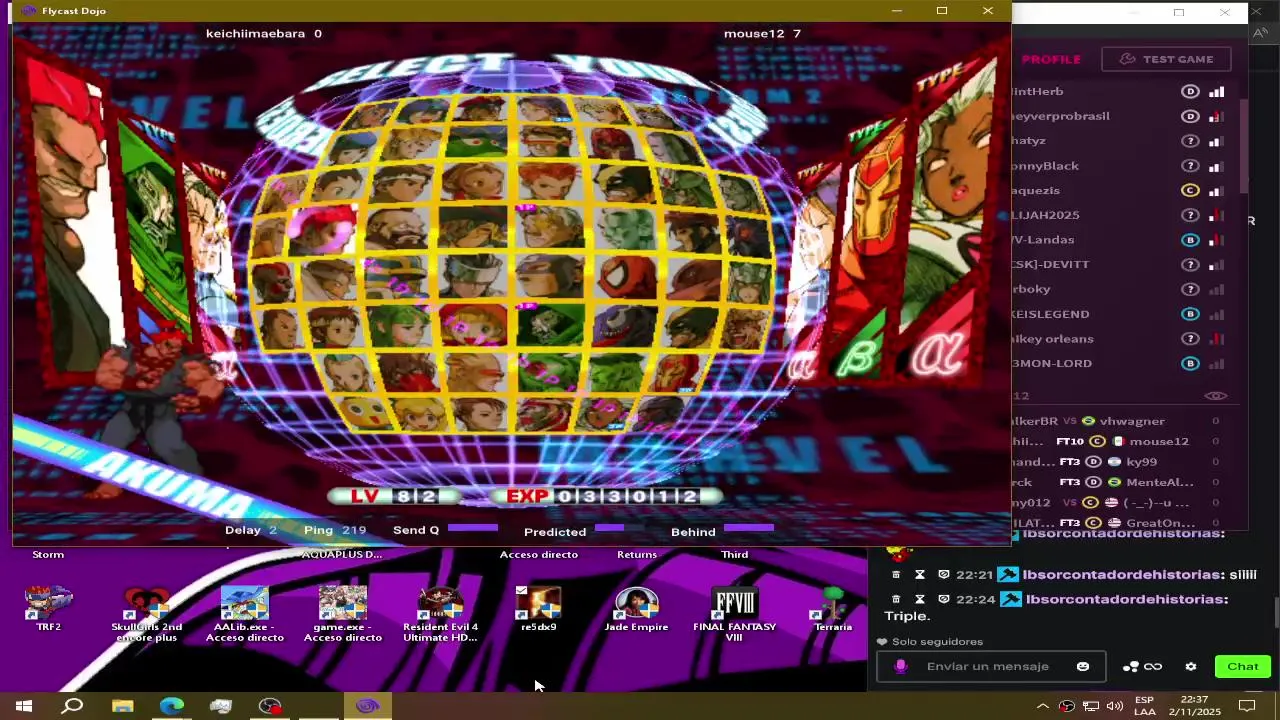Image resolution: width=1280 pixels, height=720 pixels.
Task: Open taskbar search magnifier
Action: pos(73,706)
